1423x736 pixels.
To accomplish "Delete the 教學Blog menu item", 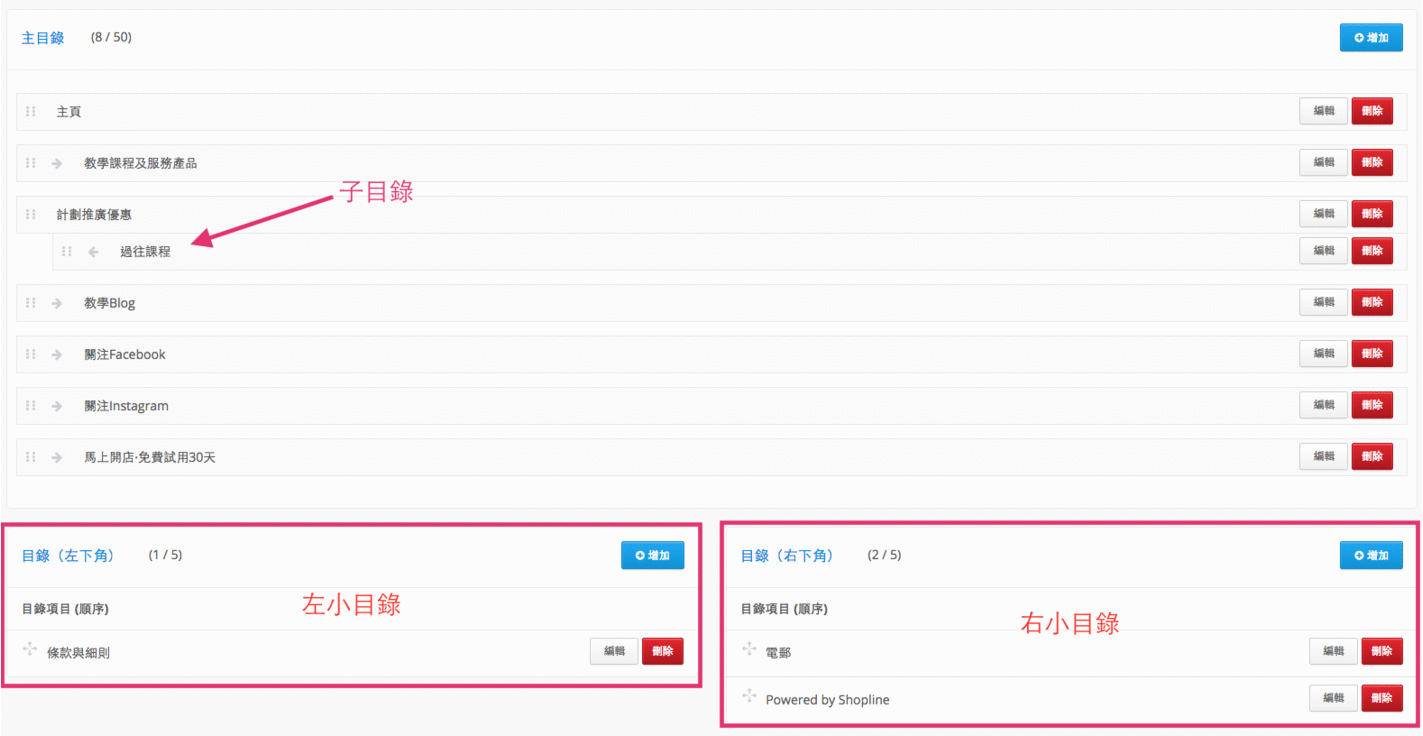I will click(x=1372, y=302).
